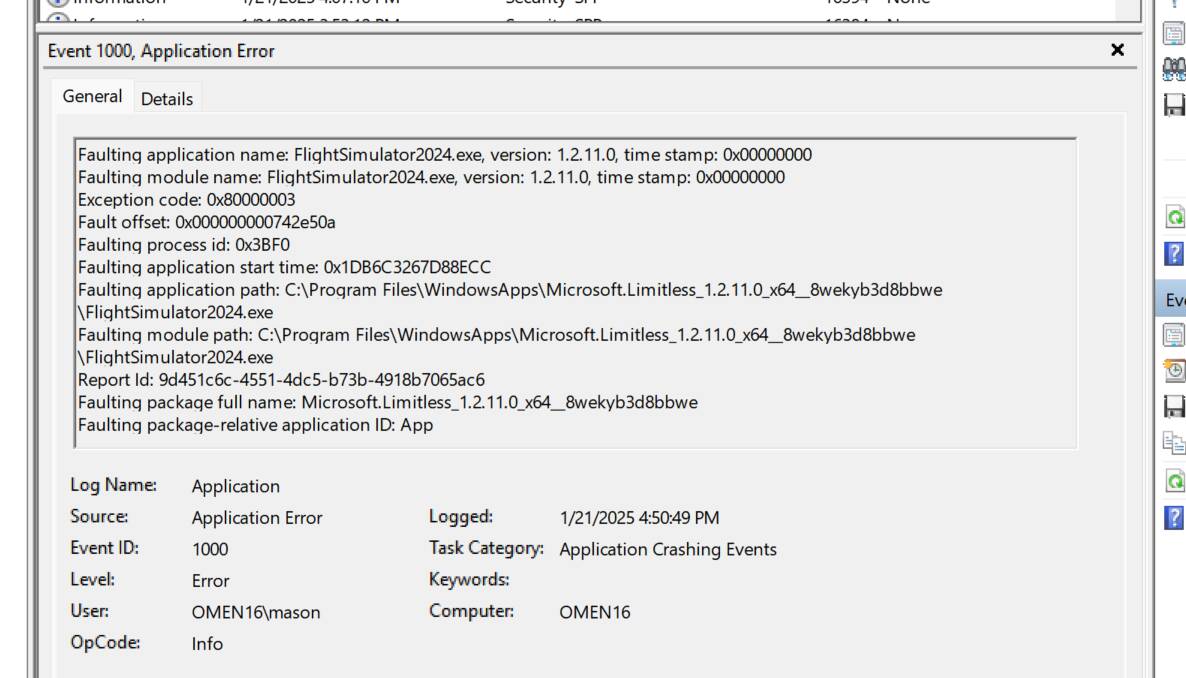Click the Event ID value 1000 field
The width and height of the screenshot is (1186, 678).
(210, 549)
